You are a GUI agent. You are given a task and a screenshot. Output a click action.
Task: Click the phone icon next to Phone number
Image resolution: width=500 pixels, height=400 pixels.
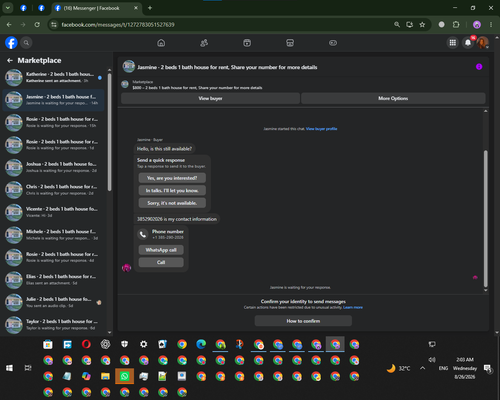click(143, 234)
